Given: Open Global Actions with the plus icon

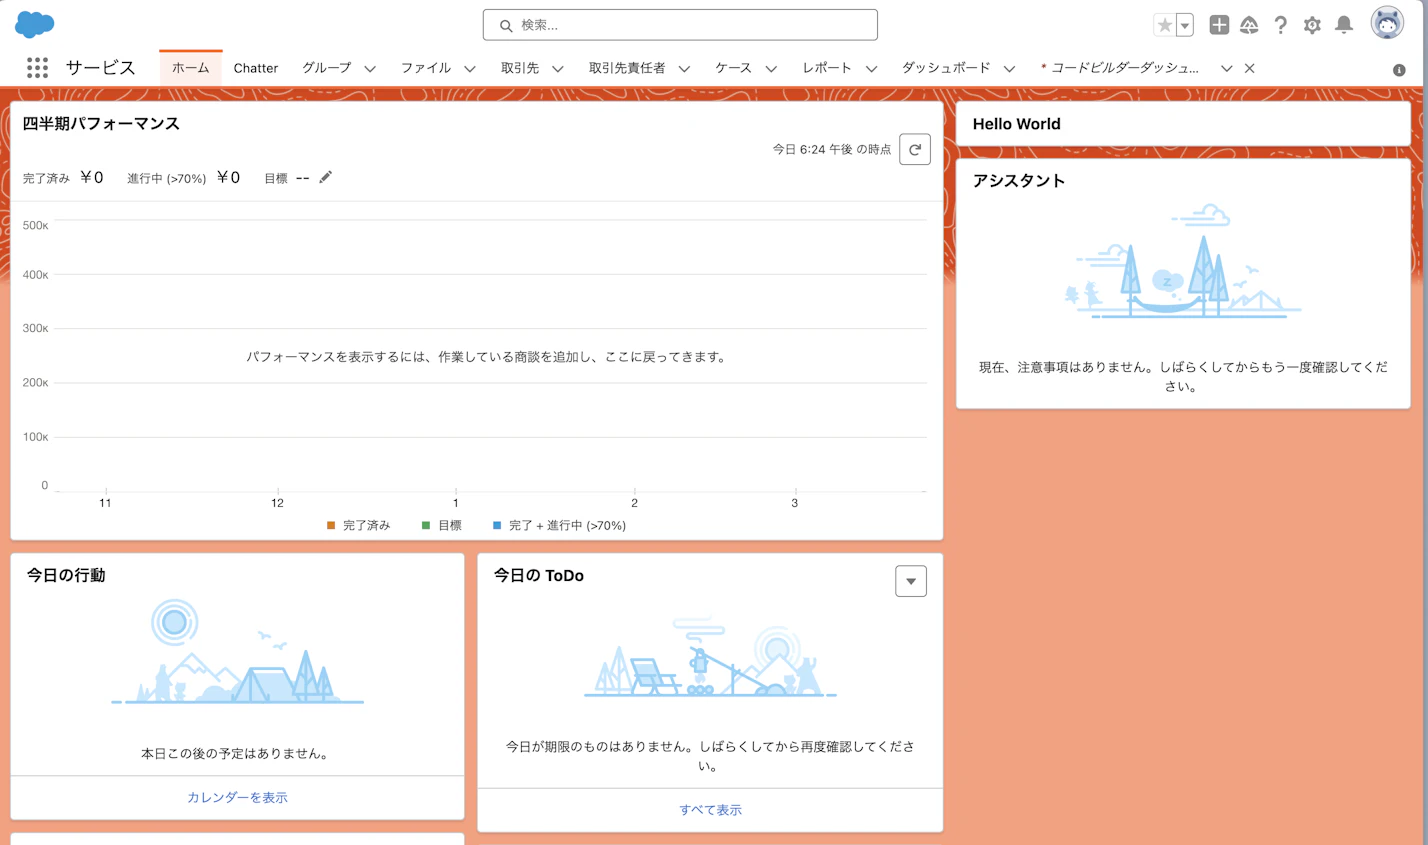Looking at the screenshot, I should 1219,24.
